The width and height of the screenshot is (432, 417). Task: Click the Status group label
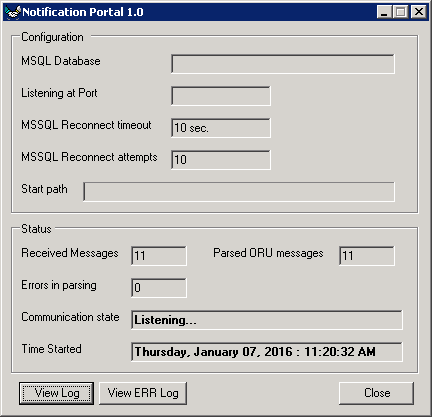[x=36, y=229]
